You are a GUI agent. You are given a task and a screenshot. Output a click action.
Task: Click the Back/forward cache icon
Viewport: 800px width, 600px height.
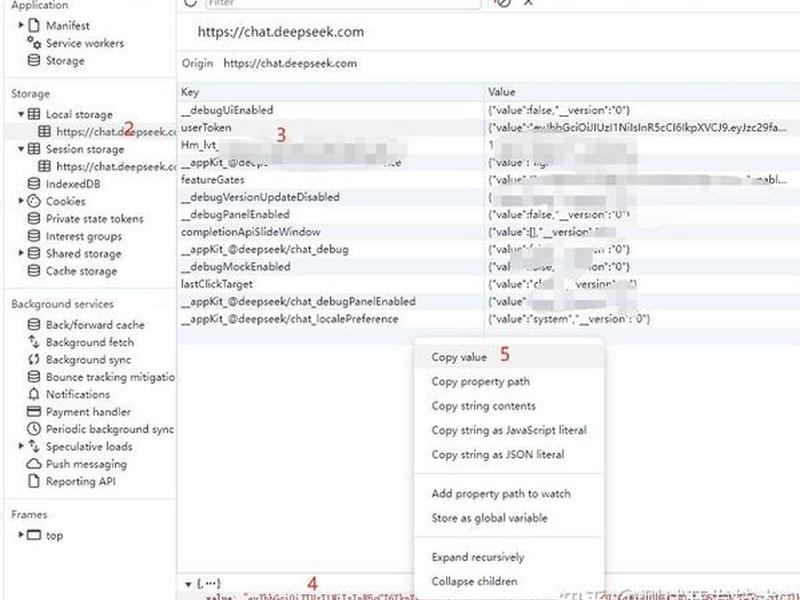(x=34, y=324)
